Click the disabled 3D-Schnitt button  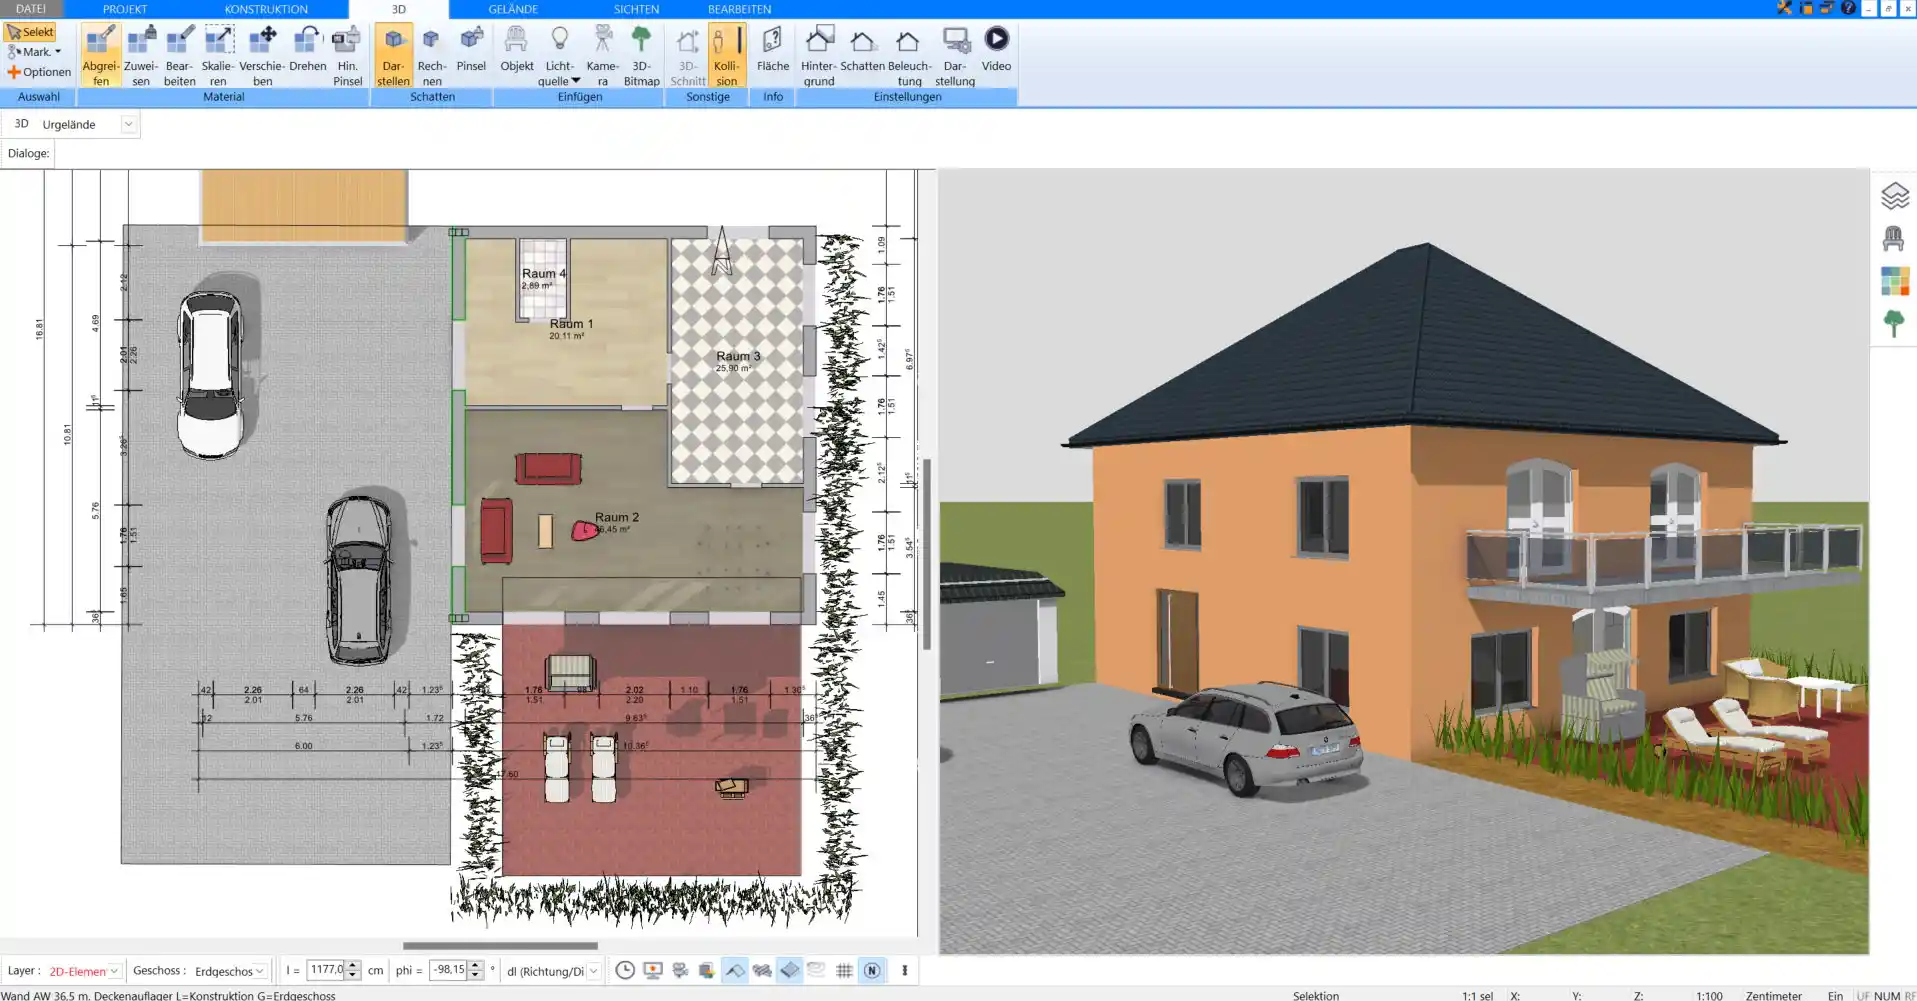(x=687, y=56)
